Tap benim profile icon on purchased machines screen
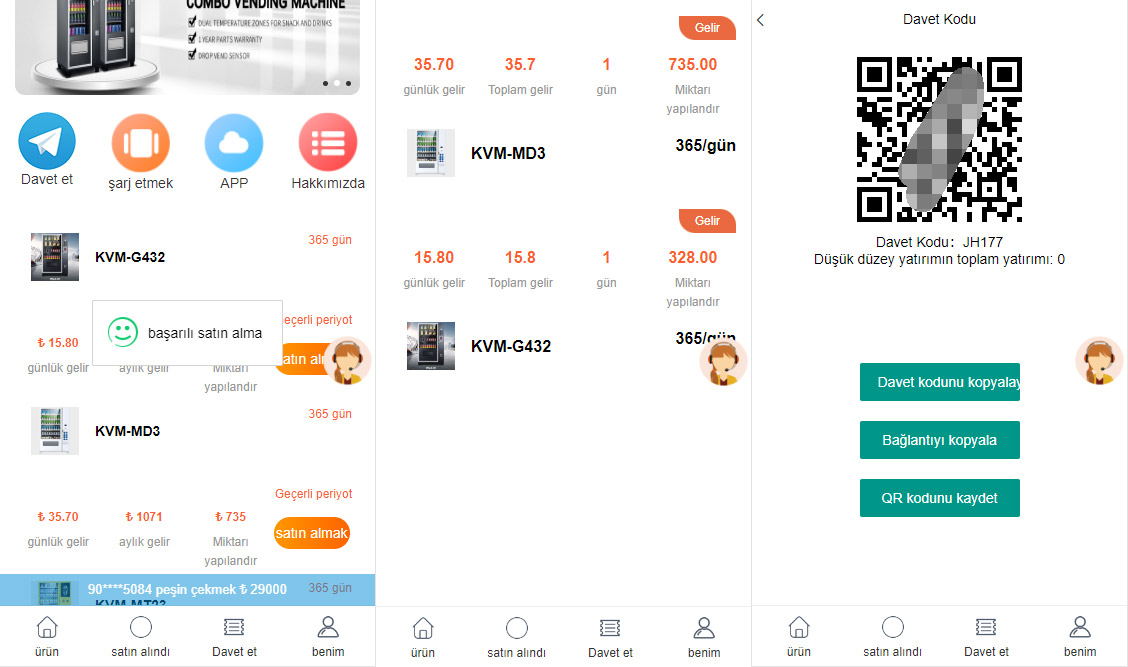 (704, 628)
